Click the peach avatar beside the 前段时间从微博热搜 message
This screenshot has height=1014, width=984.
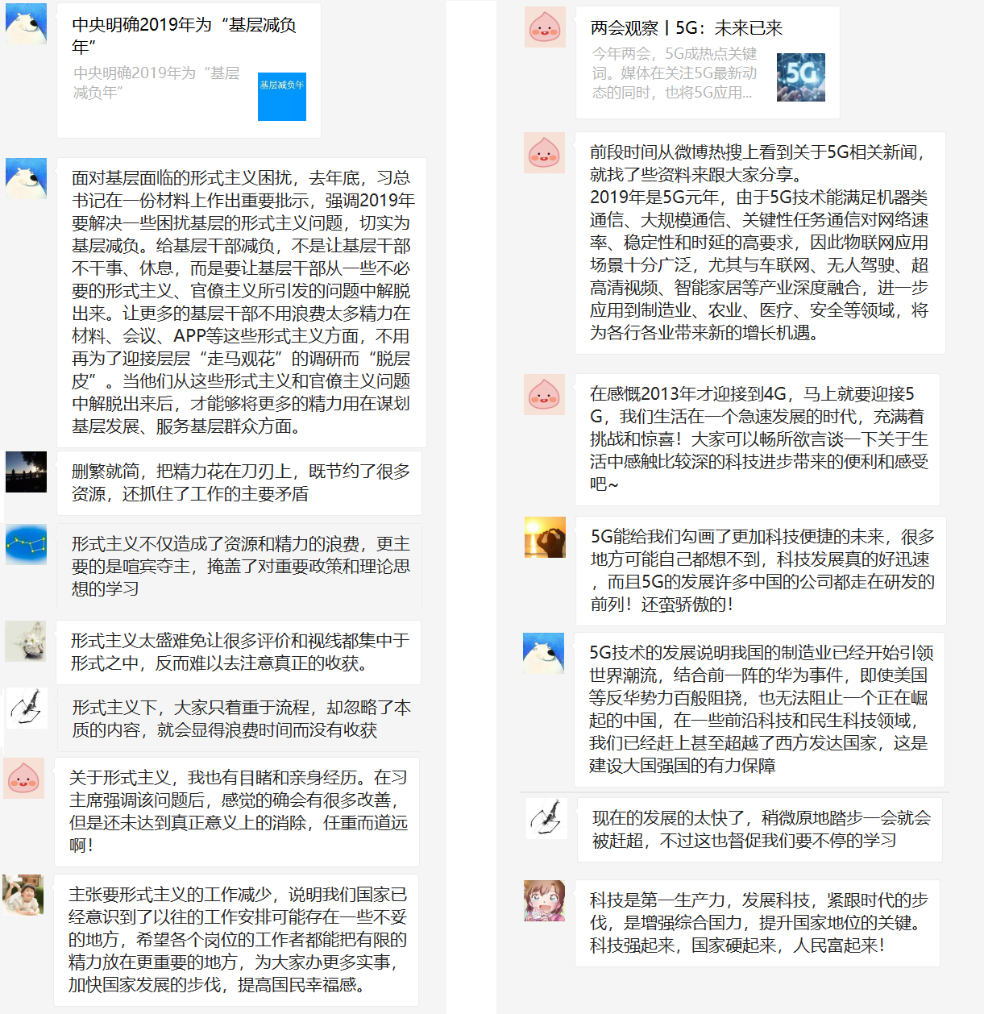[x=545, y=152]
